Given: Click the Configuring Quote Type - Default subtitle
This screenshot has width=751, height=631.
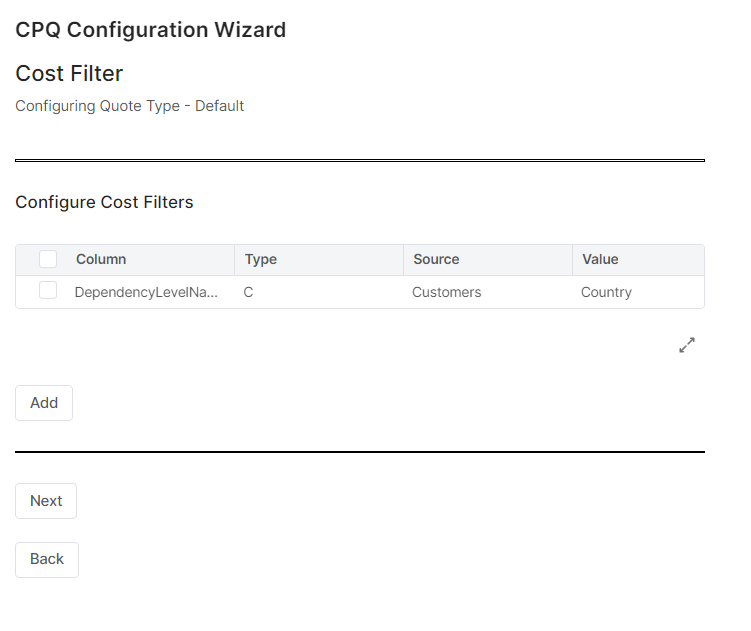Looking at the screenshot, I should (130, 106).
